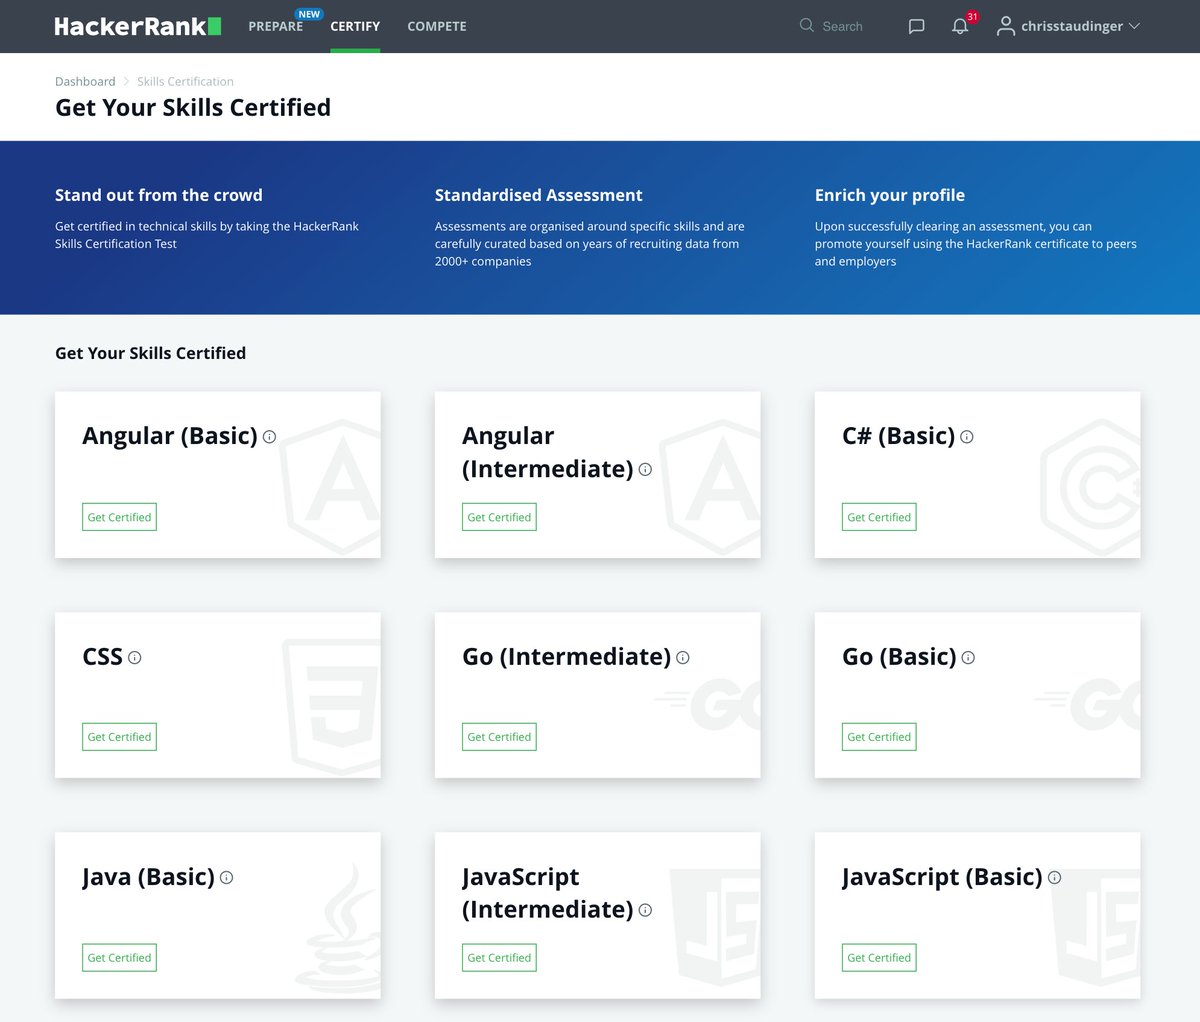Click the Java (Basic) card title
This screenshot has height=1022, width=1200.
pos(148,877)
